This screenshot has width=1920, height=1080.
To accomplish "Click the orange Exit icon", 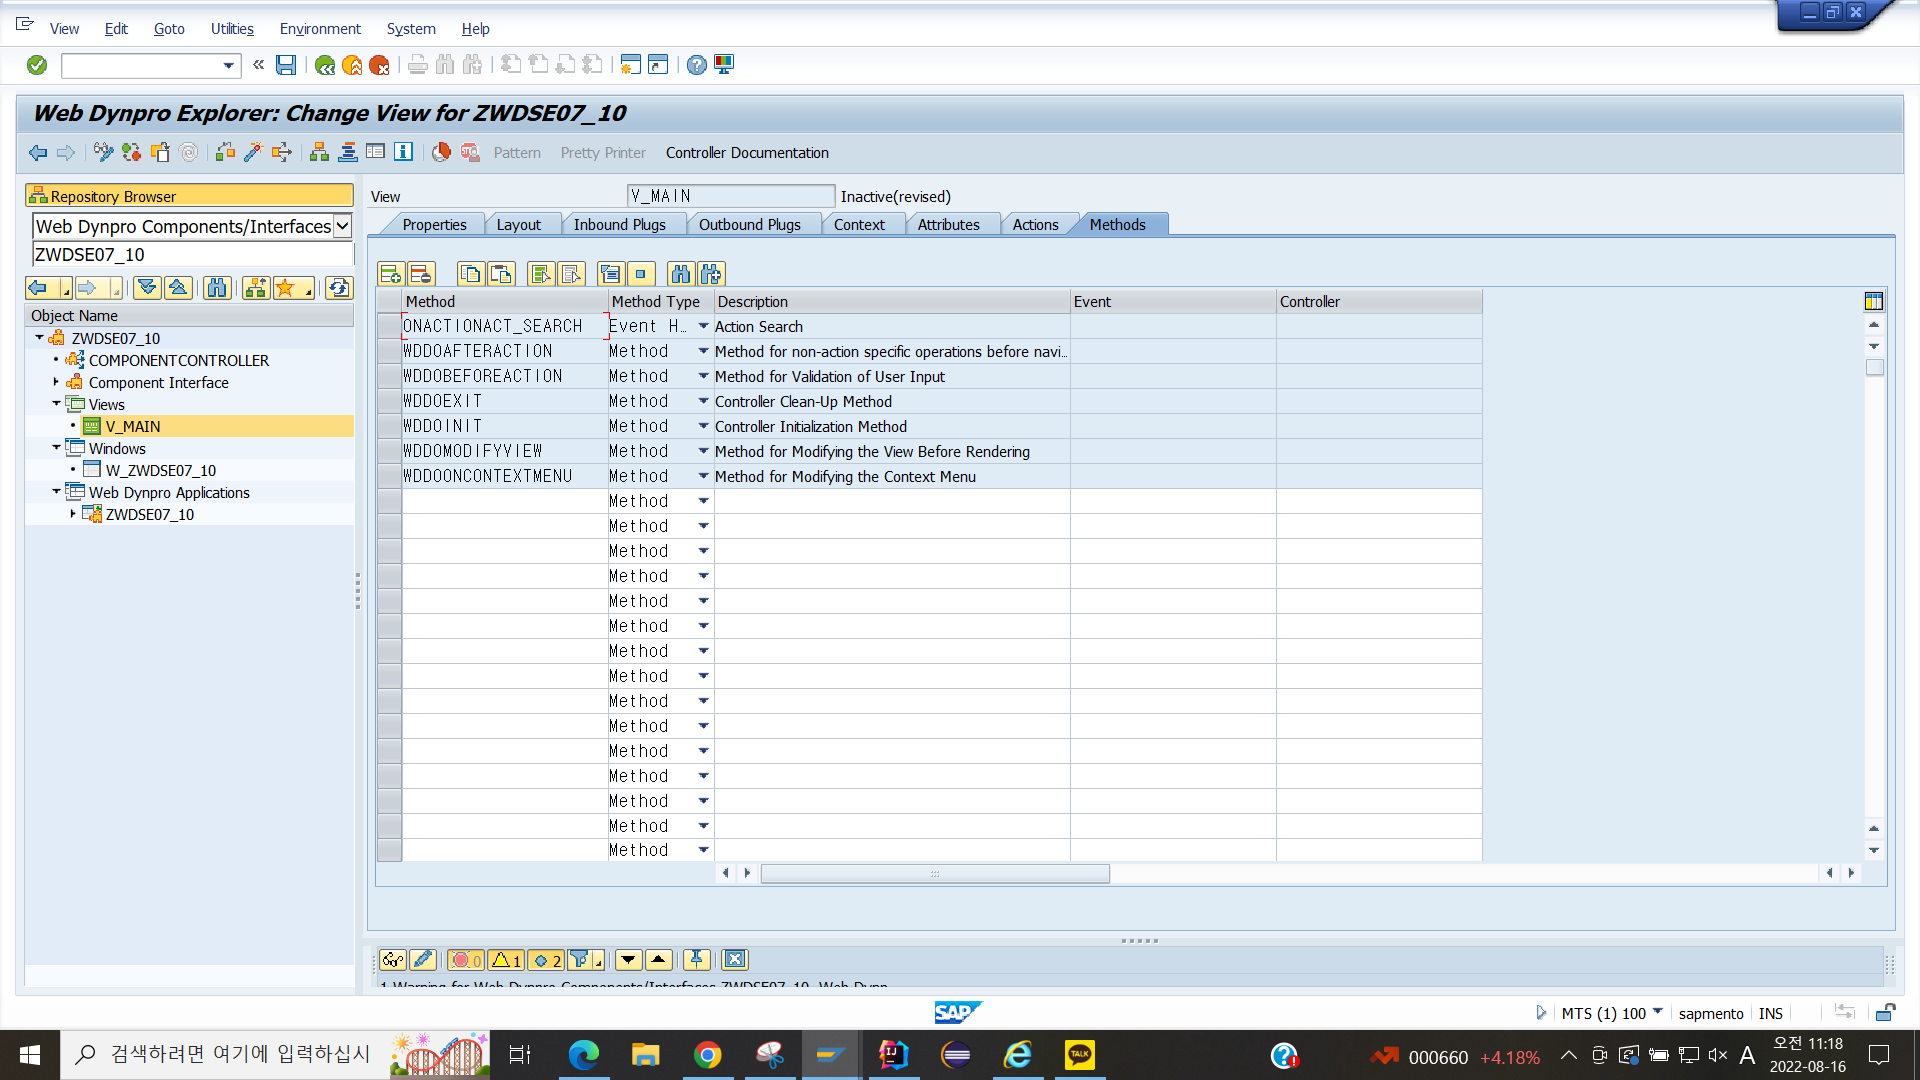I will coord(352,65).
